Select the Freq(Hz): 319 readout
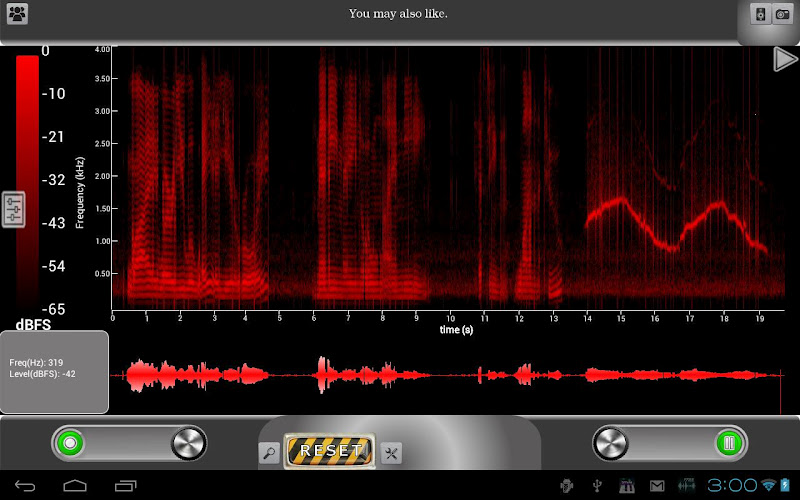The image size is (800, 500). coord(36,363)
